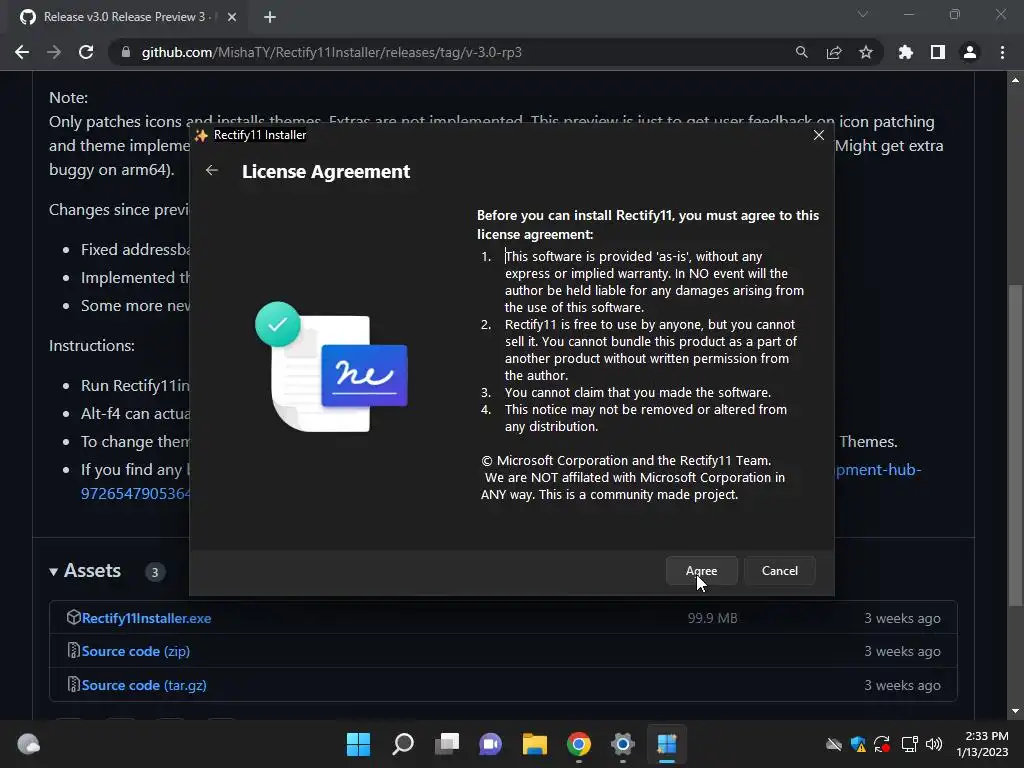Open File Explorer from taskbar
Screen dimensions: 1024x768
pyautogui.click(x=535, y=744)
